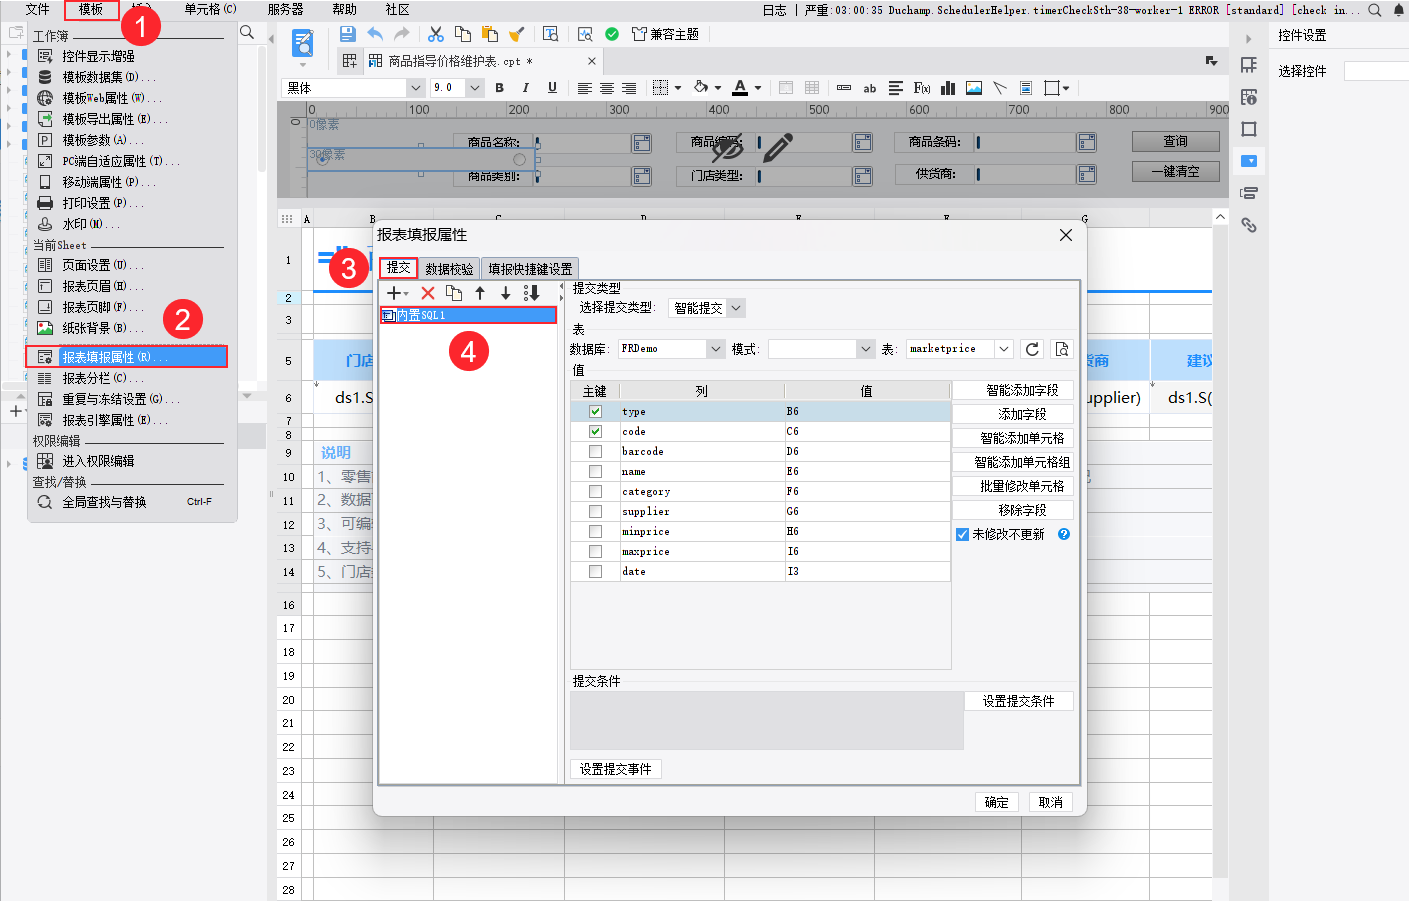The image size is (1409, 901).
Task: Refresh the database table list
Action: 1032,349
